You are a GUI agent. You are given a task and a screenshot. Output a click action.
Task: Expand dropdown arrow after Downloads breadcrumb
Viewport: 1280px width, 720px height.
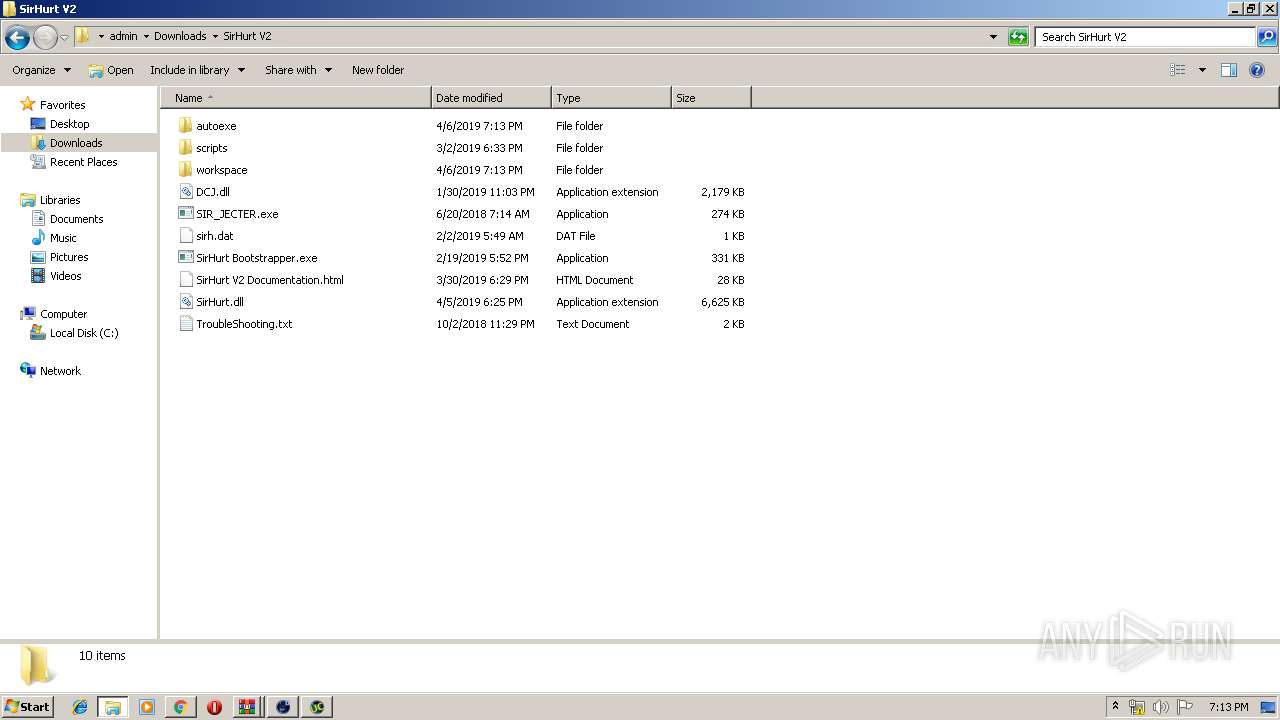(x=215, y=36)
